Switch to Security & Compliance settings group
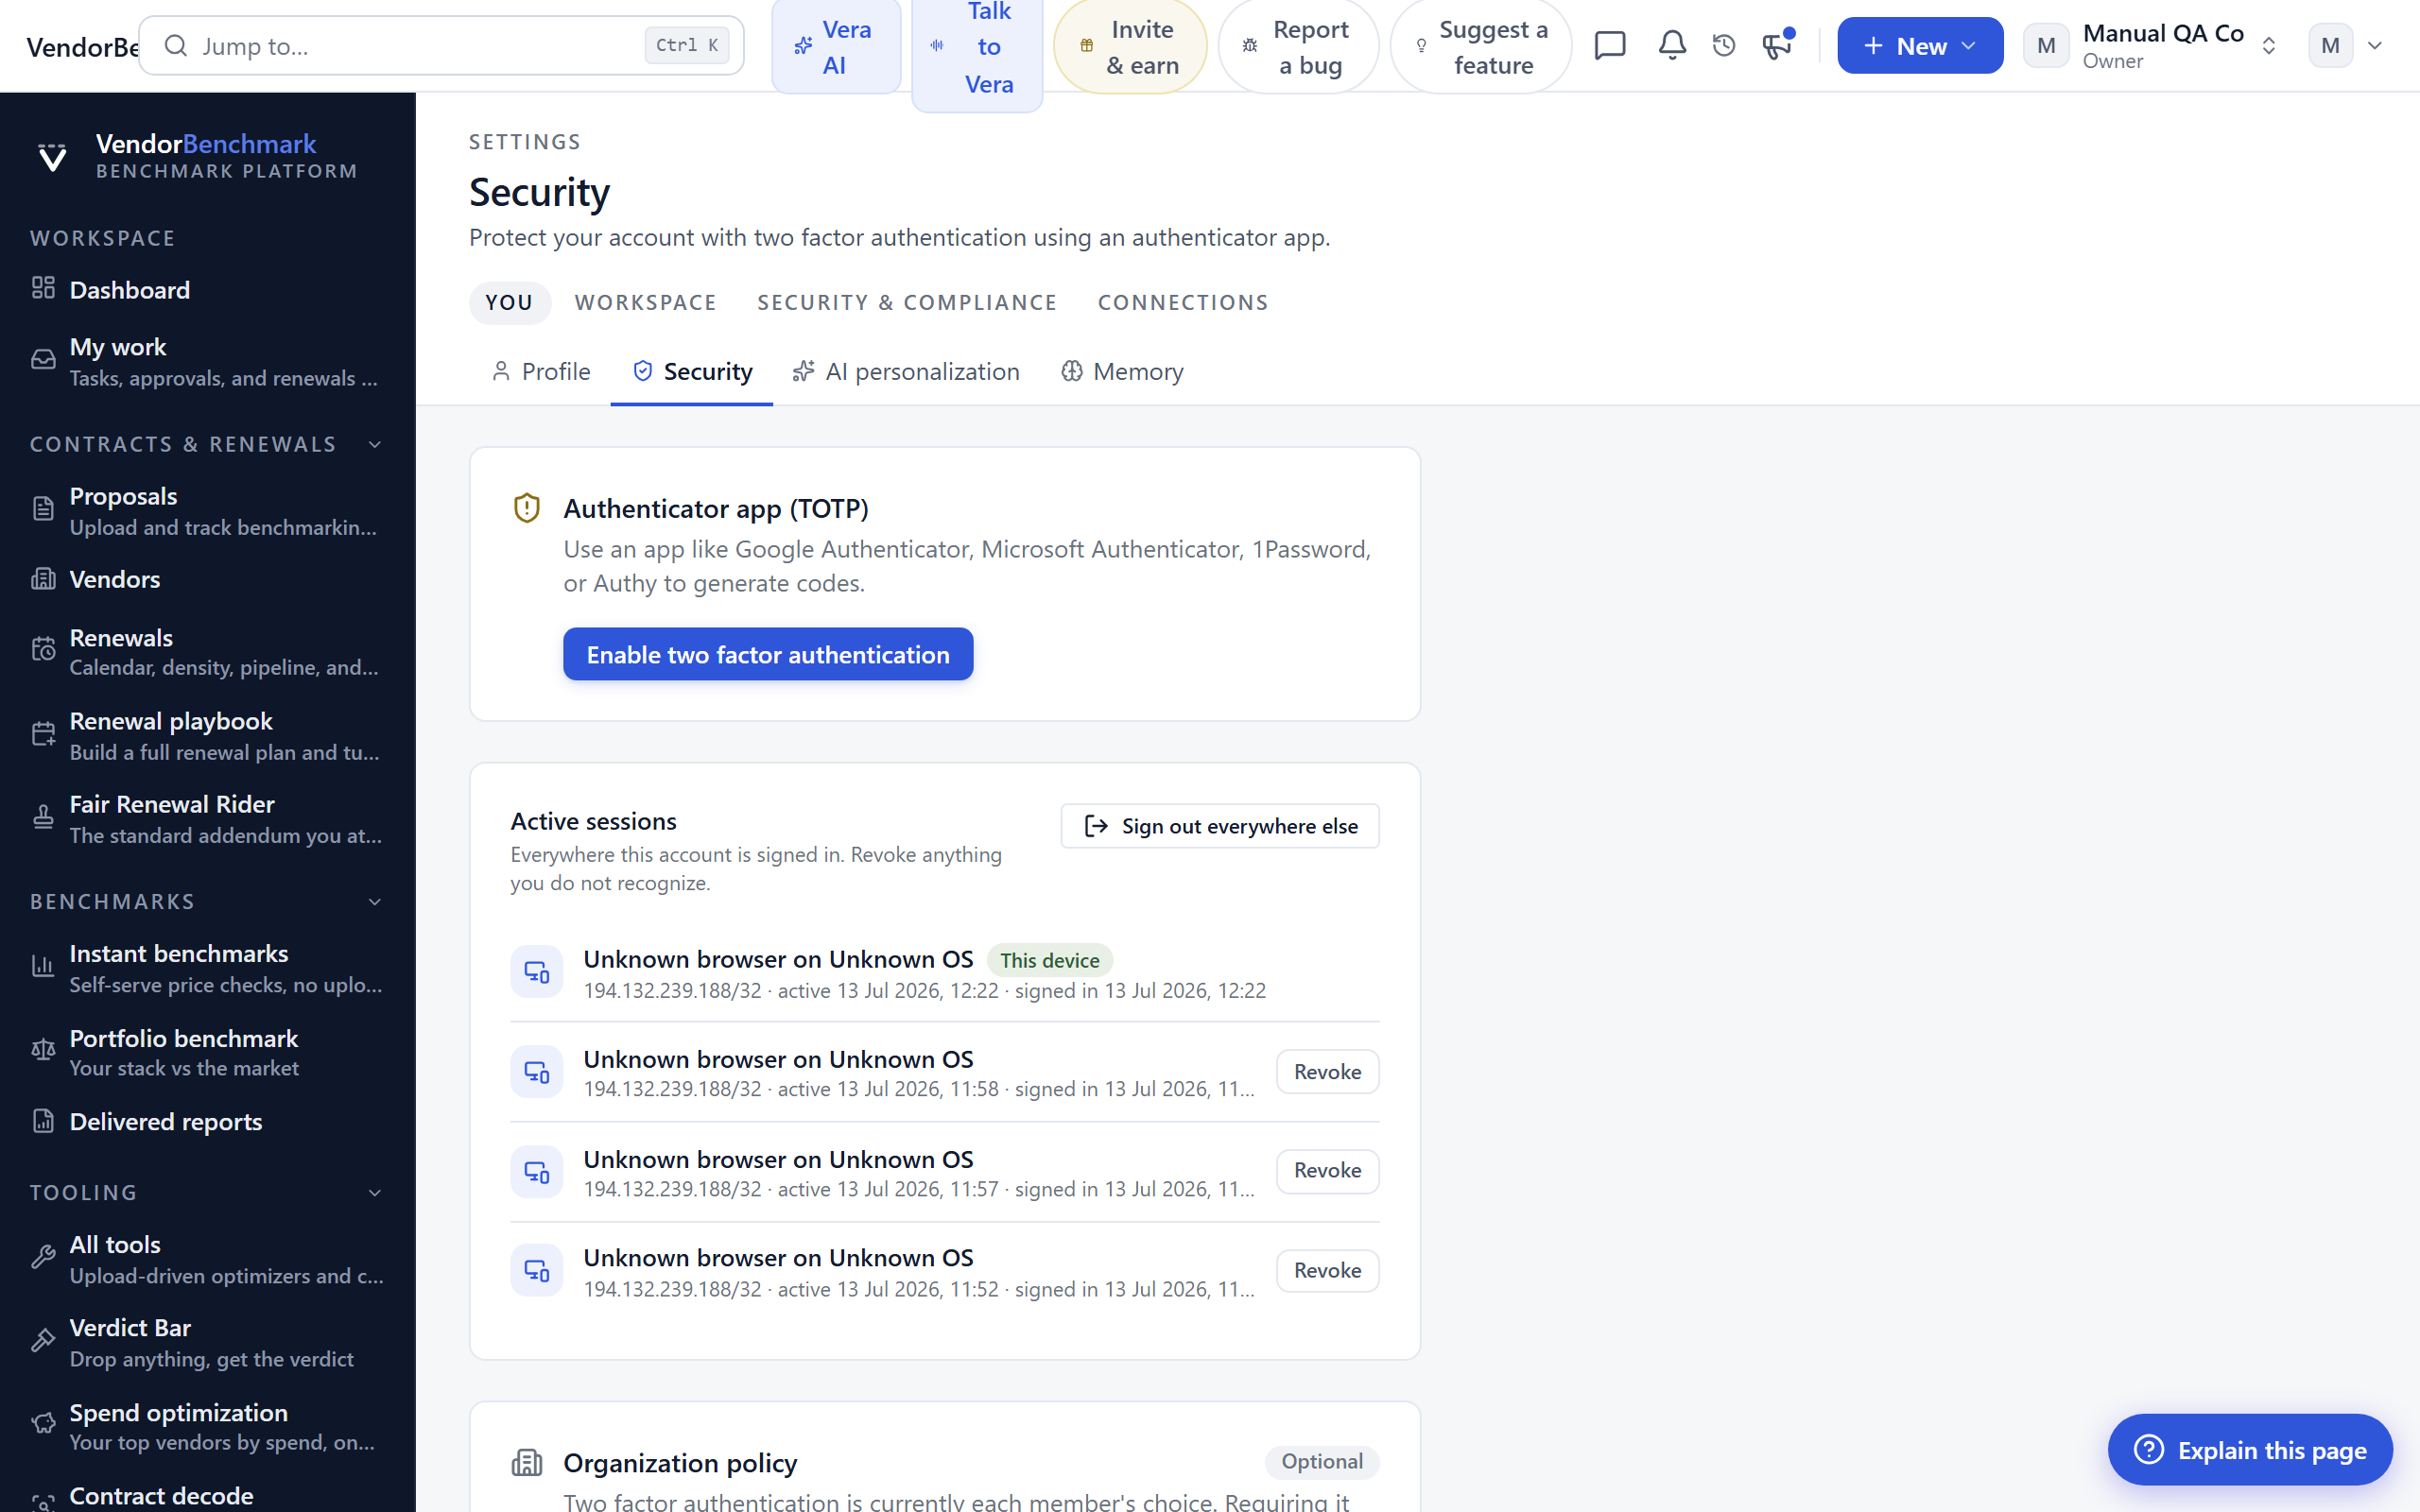Viewport: 2420px width, 1512px height. point(907,302)
